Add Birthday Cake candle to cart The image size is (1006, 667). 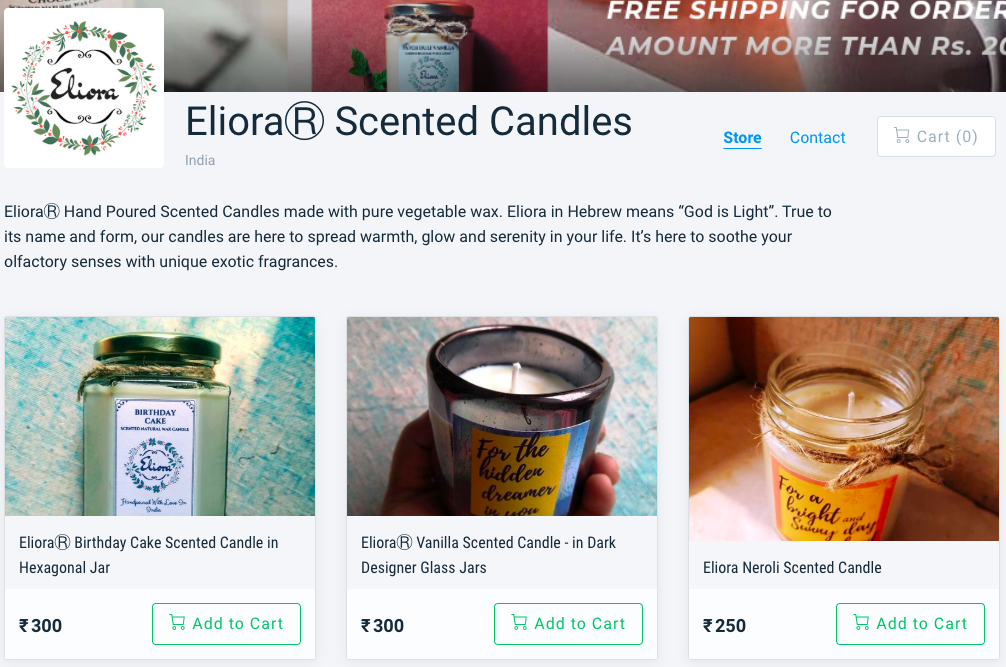tap(226, 624)
